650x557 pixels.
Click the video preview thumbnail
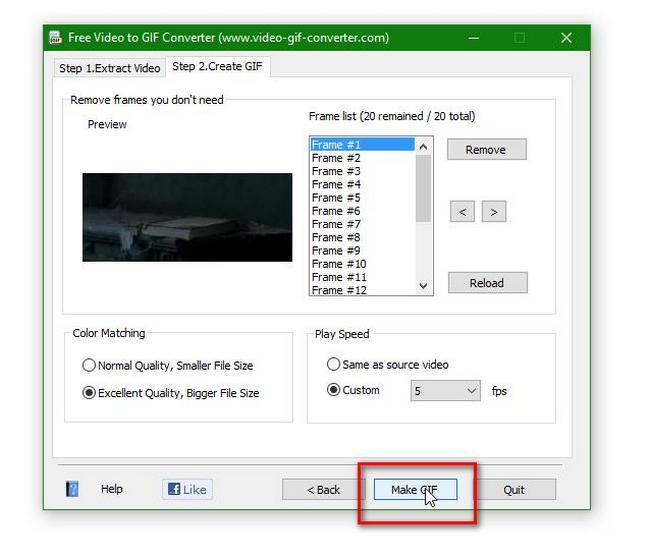(187, 218)
